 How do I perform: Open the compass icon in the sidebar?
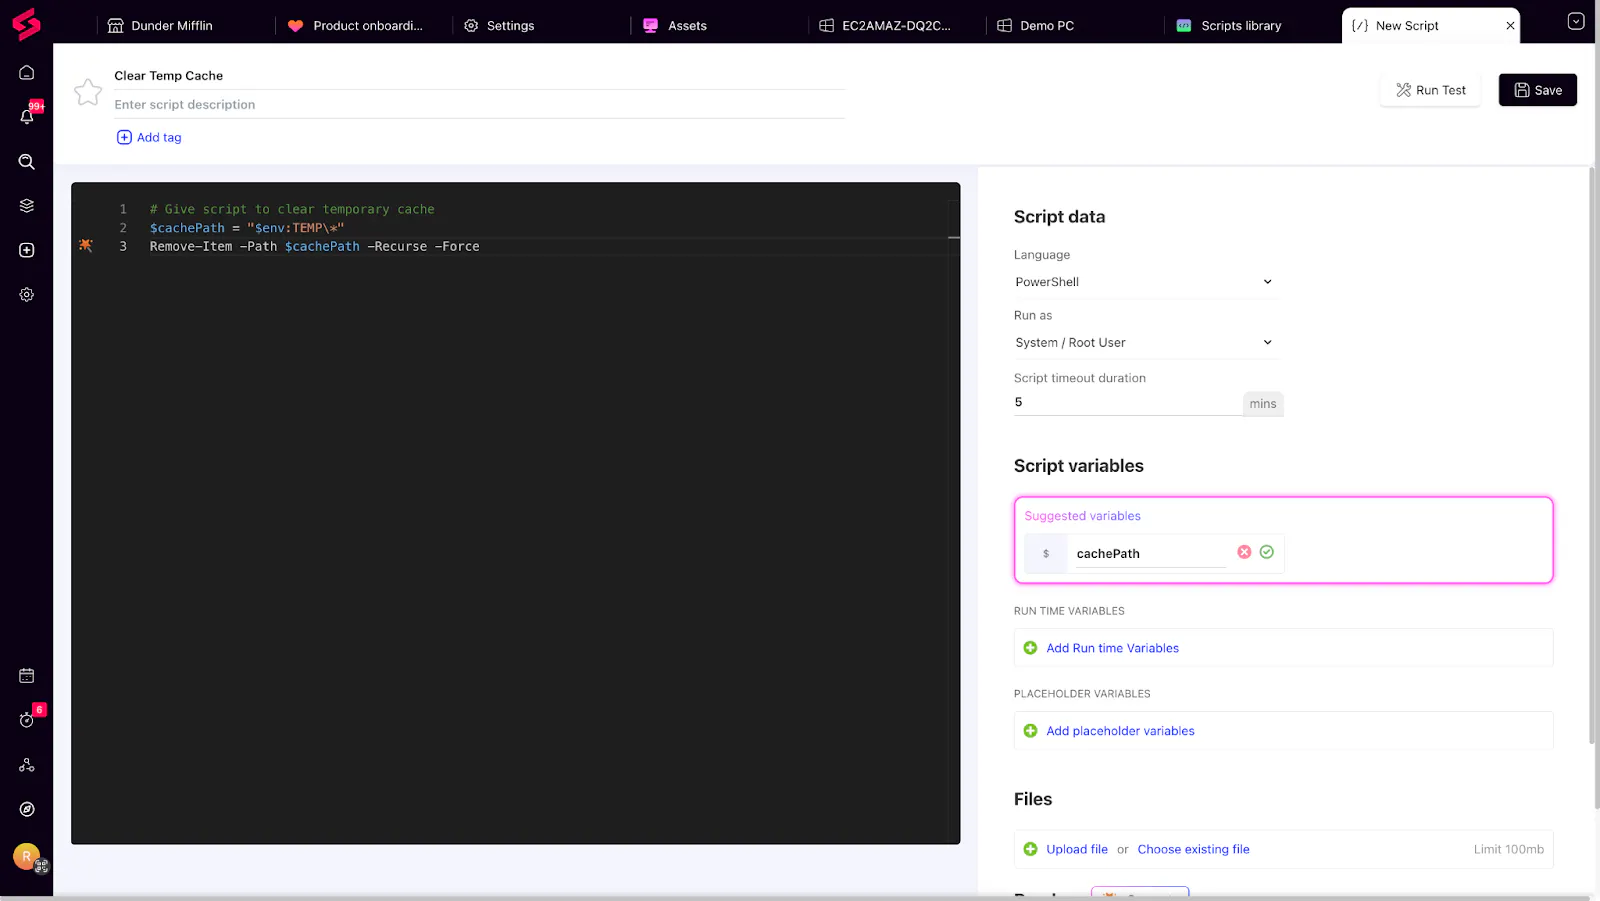(x=27, y=809)
